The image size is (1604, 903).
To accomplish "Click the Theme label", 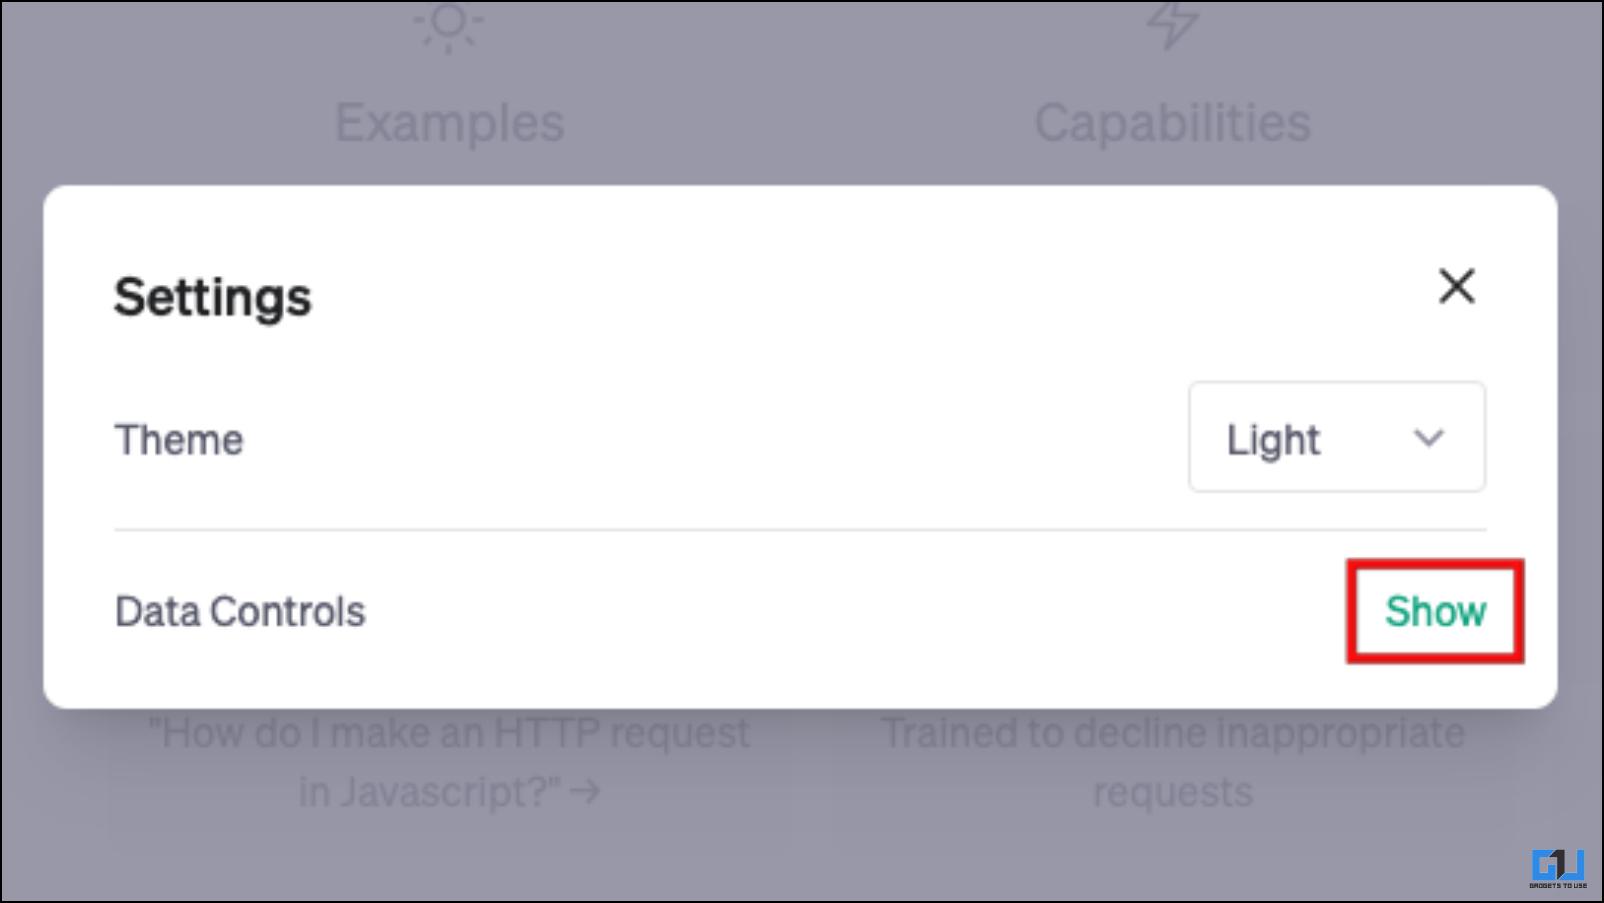I will coord(179,440).
